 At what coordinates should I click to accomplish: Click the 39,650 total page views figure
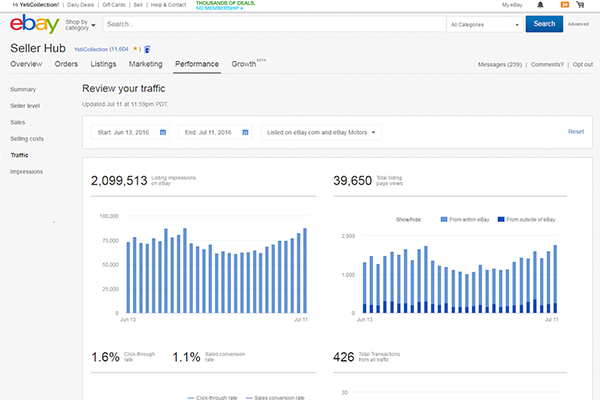point(352,181)
